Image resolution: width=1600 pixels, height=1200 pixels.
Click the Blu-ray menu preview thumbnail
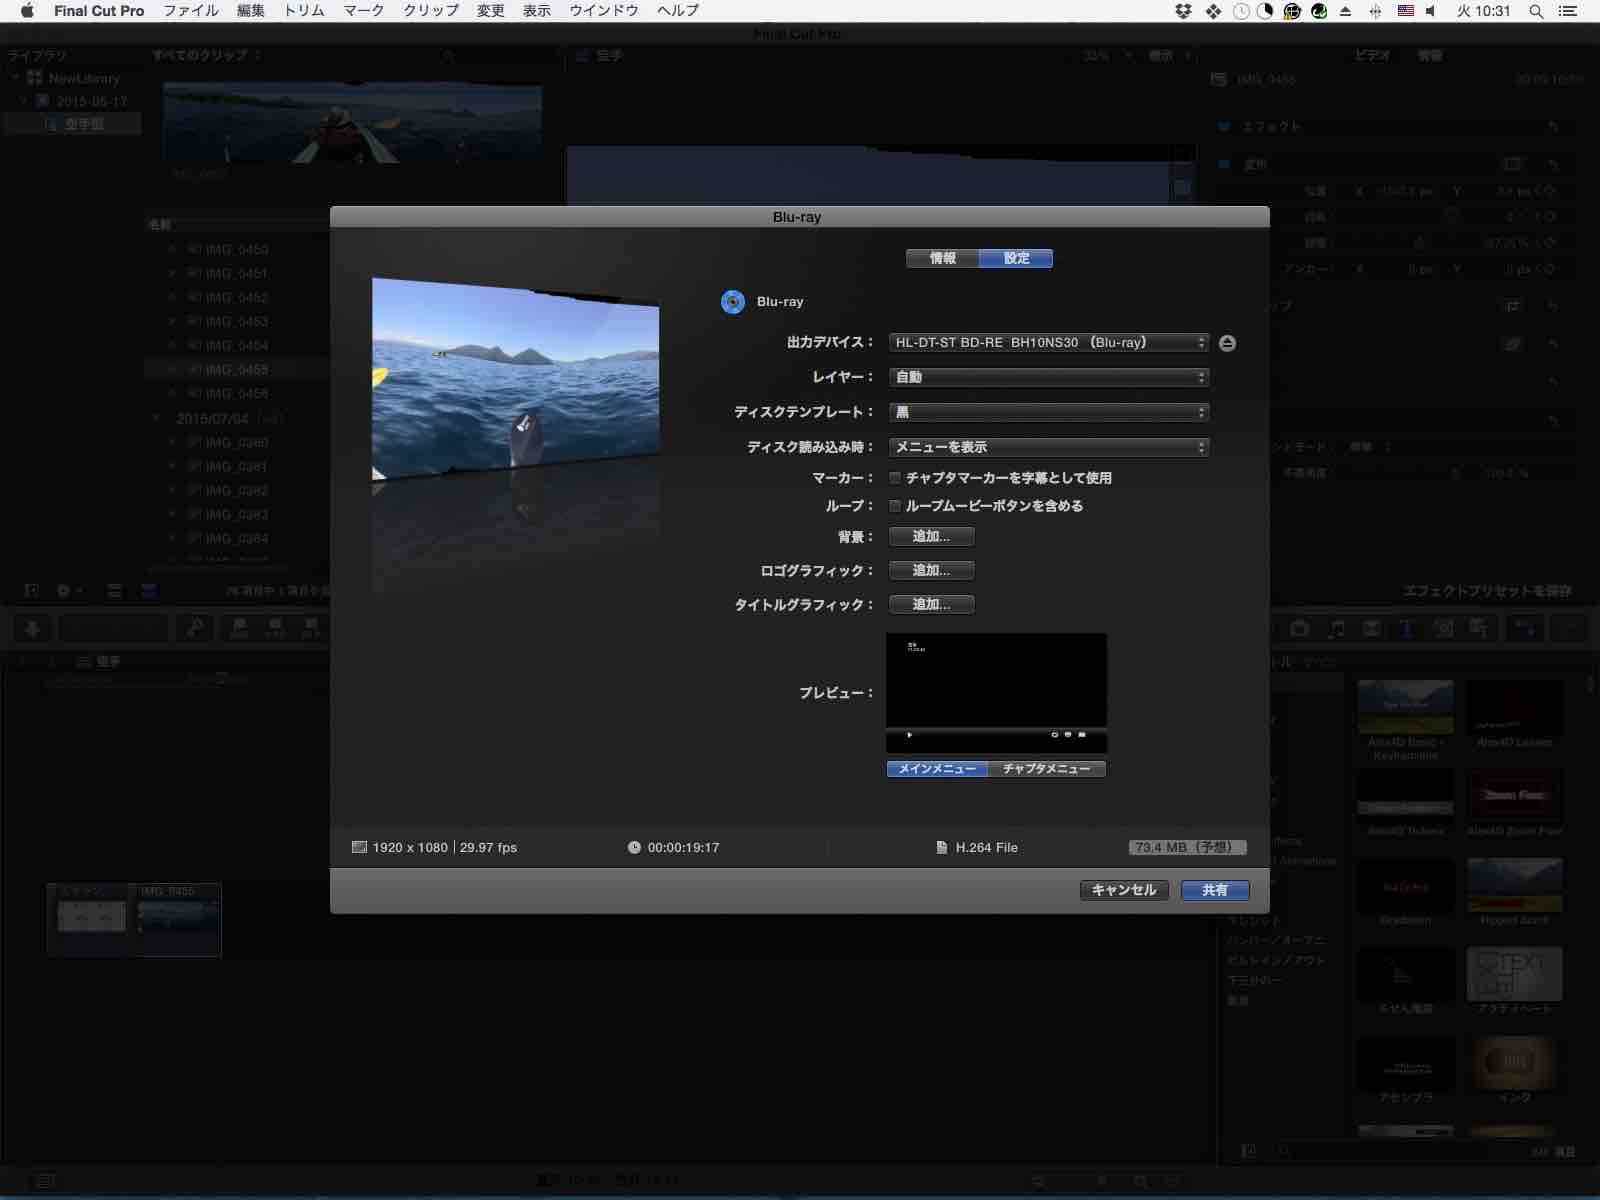[996, 692]
